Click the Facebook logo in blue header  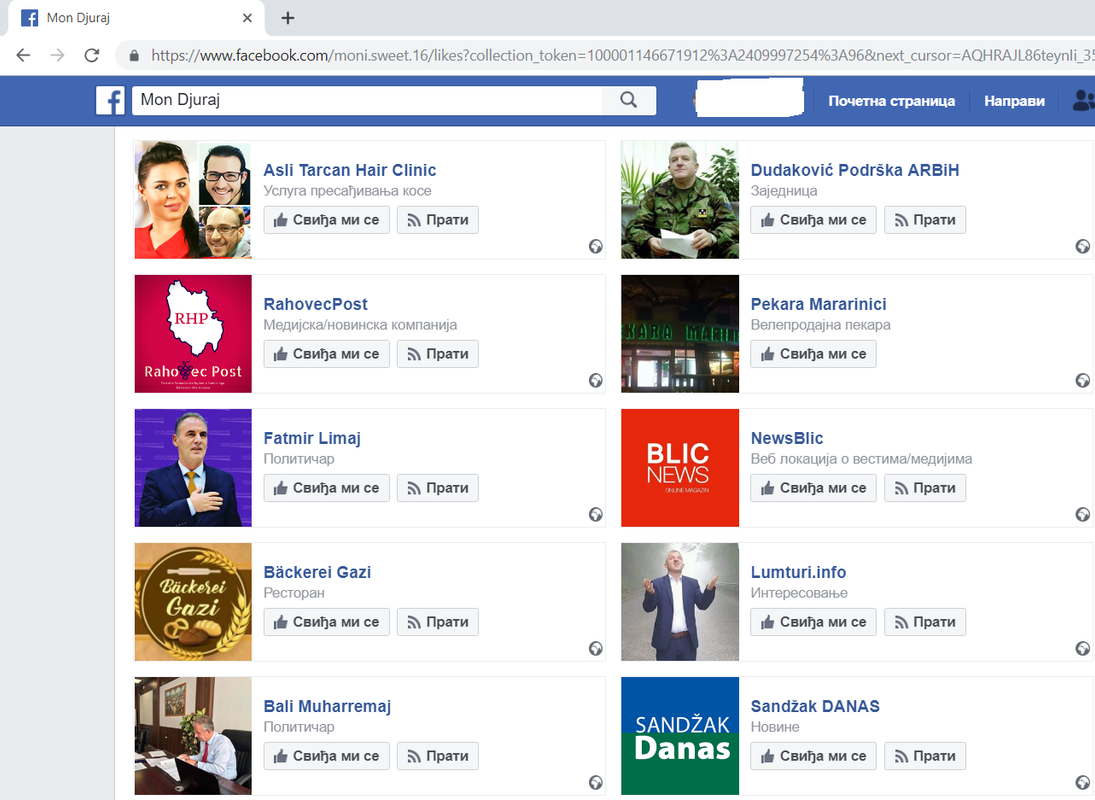[x=110, y=101]
